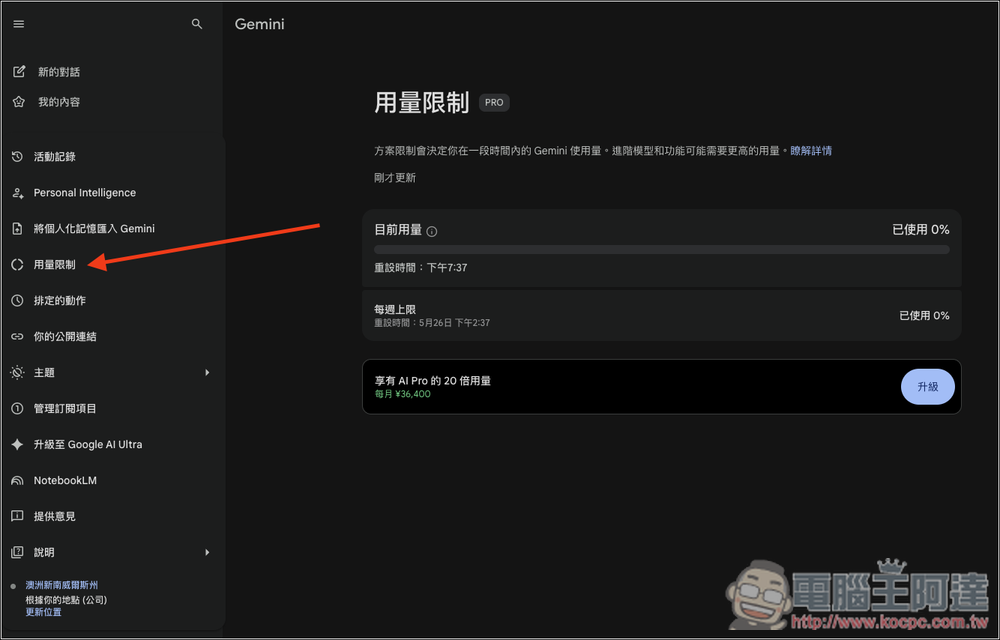Image resolution: width=1000 pixels, height=640 pixels.
Task: Open 我的內容
Action: [59, 102]
